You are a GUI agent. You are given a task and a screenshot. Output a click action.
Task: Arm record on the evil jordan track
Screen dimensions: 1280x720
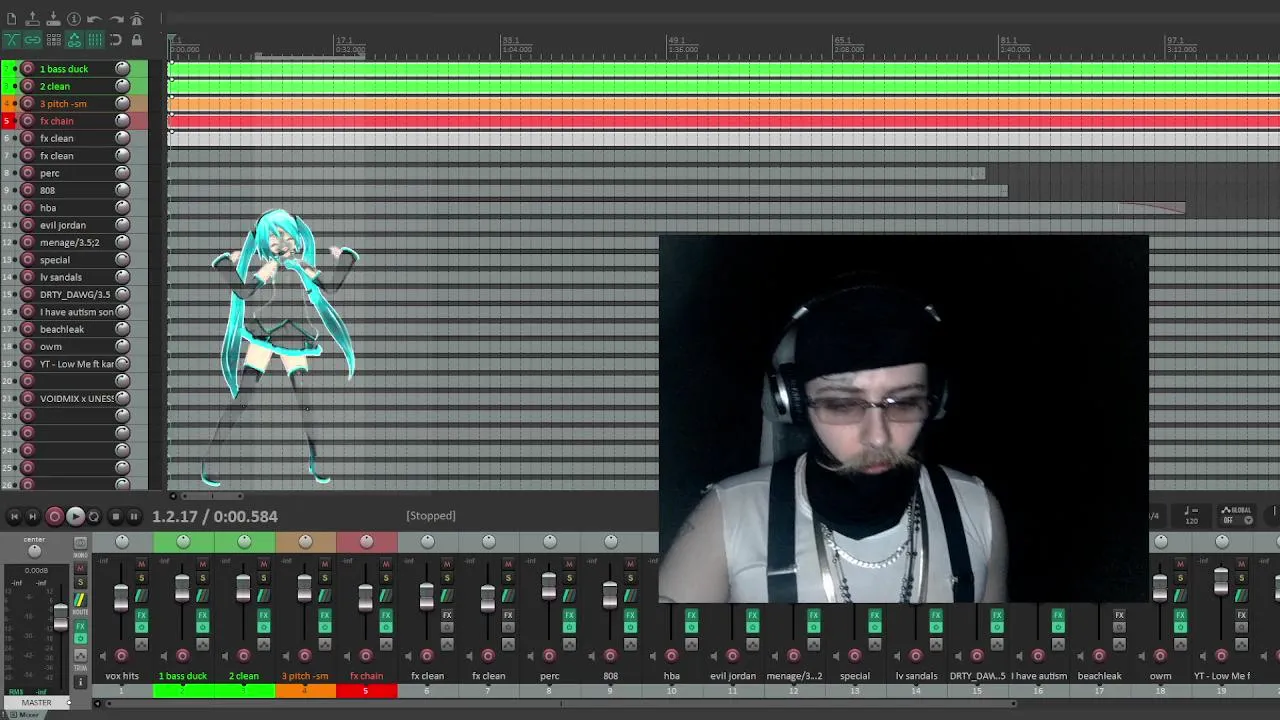pyautogui.click(x=28, y=224)
